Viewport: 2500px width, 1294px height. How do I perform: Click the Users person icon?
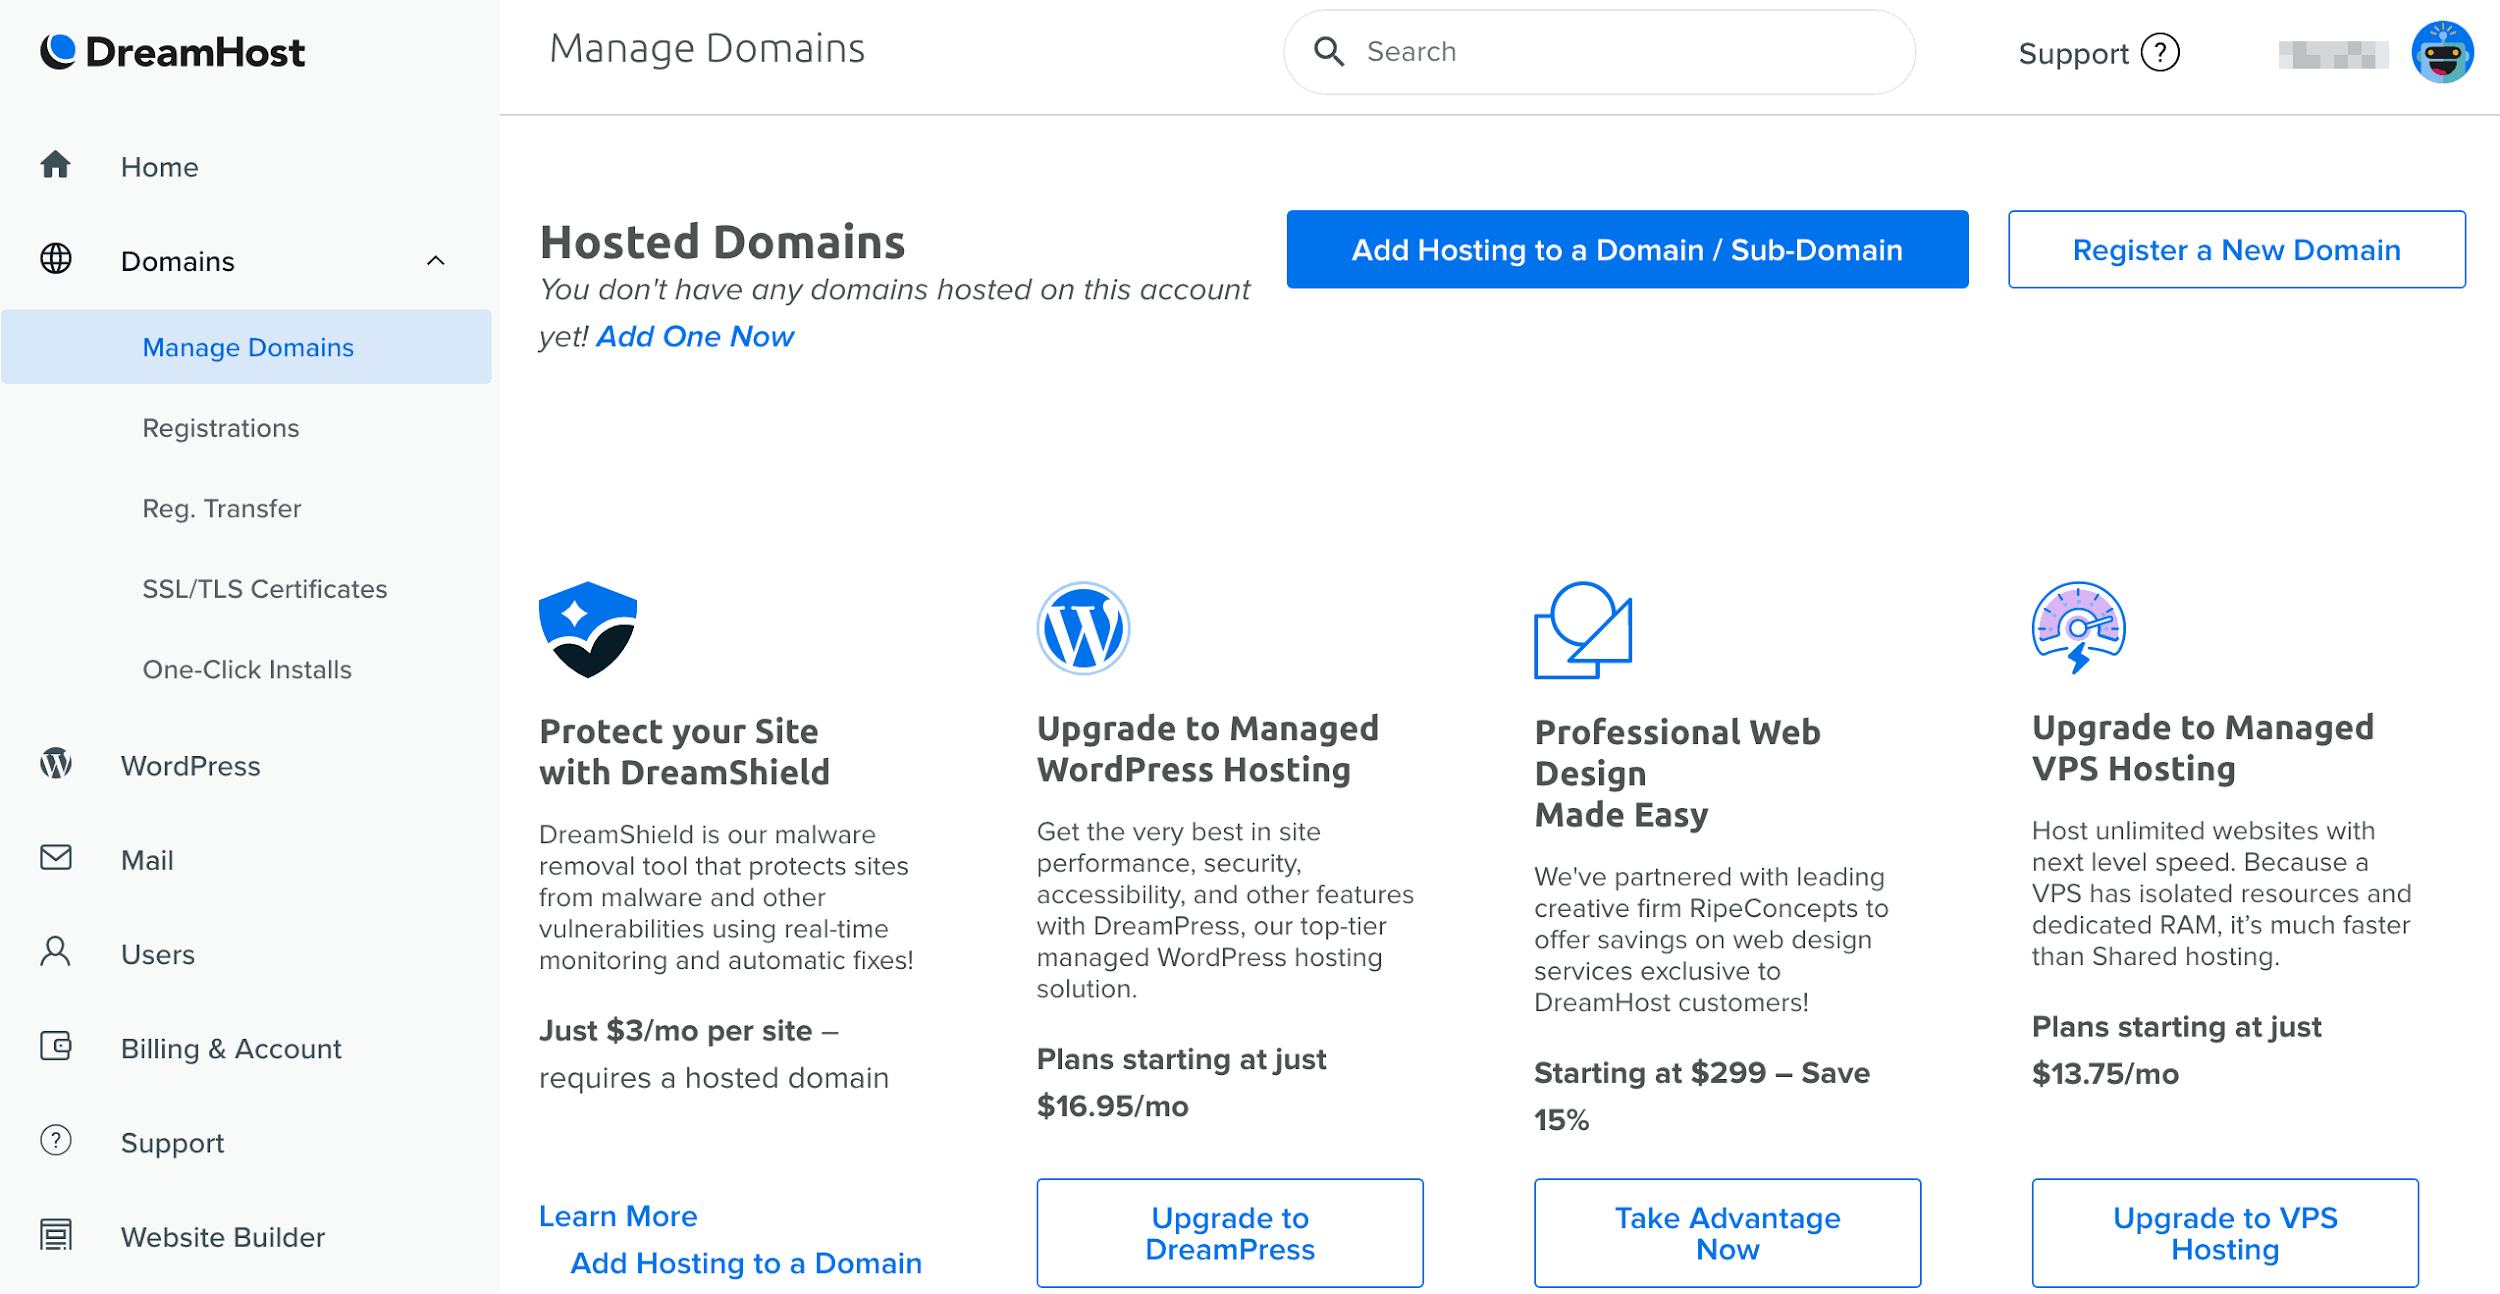point(56,952)
